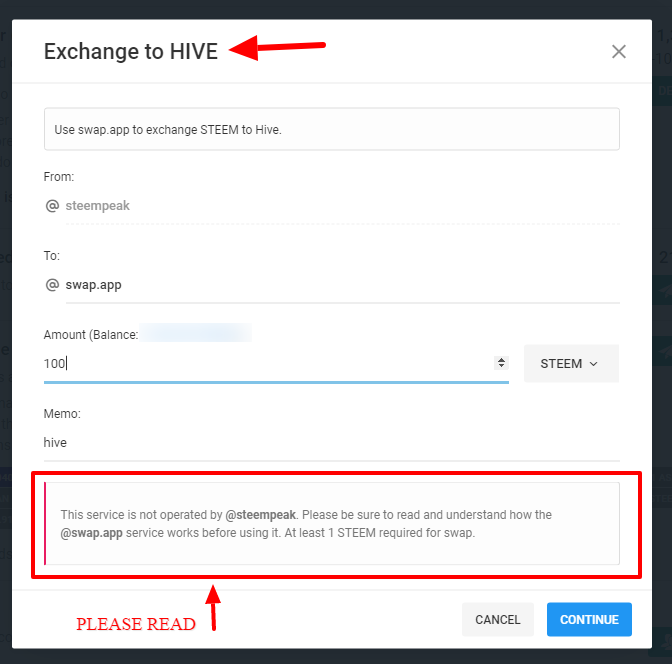Viewport: 672px width, 664px height.
Task: Click the blurred balance next to Amount
Action: tap(196, 333)
